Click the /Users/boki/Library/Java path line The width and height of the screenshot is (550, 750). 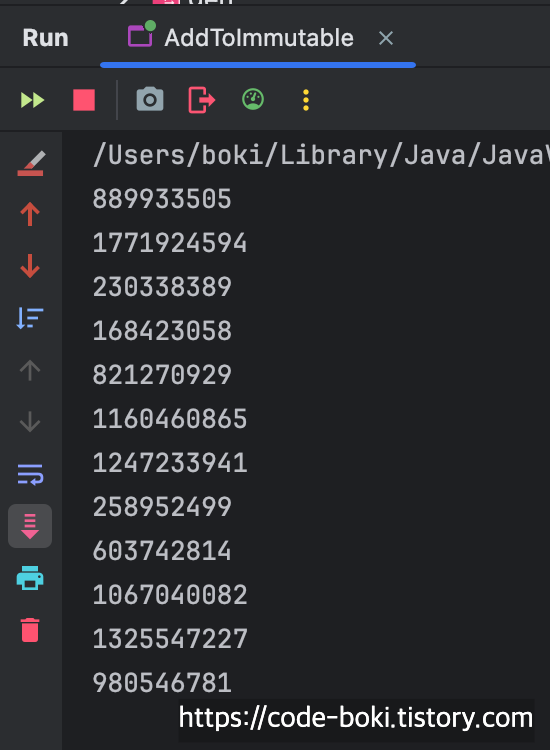(x=321, y=155)
